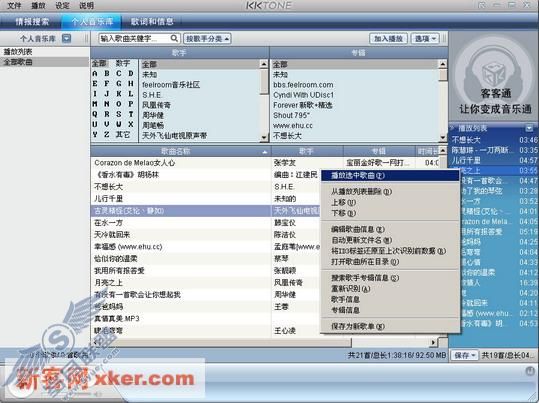Viewport: 539px width, 403px height.
Task: Click the magnifier search icon
Action: (x=175, y=38)
